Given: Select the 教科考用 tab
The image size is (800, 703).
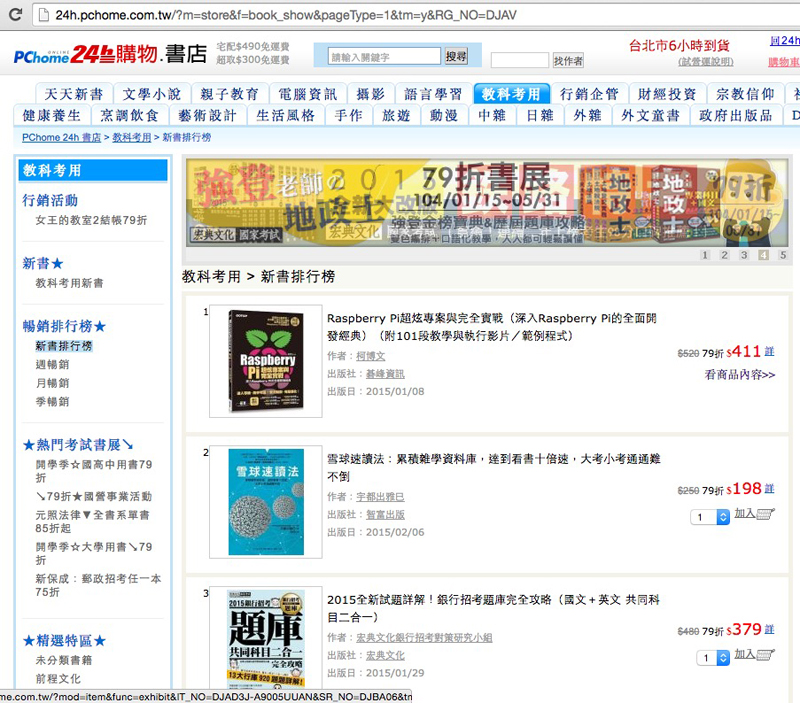Looking at the screenshot, I should [511, 94].
